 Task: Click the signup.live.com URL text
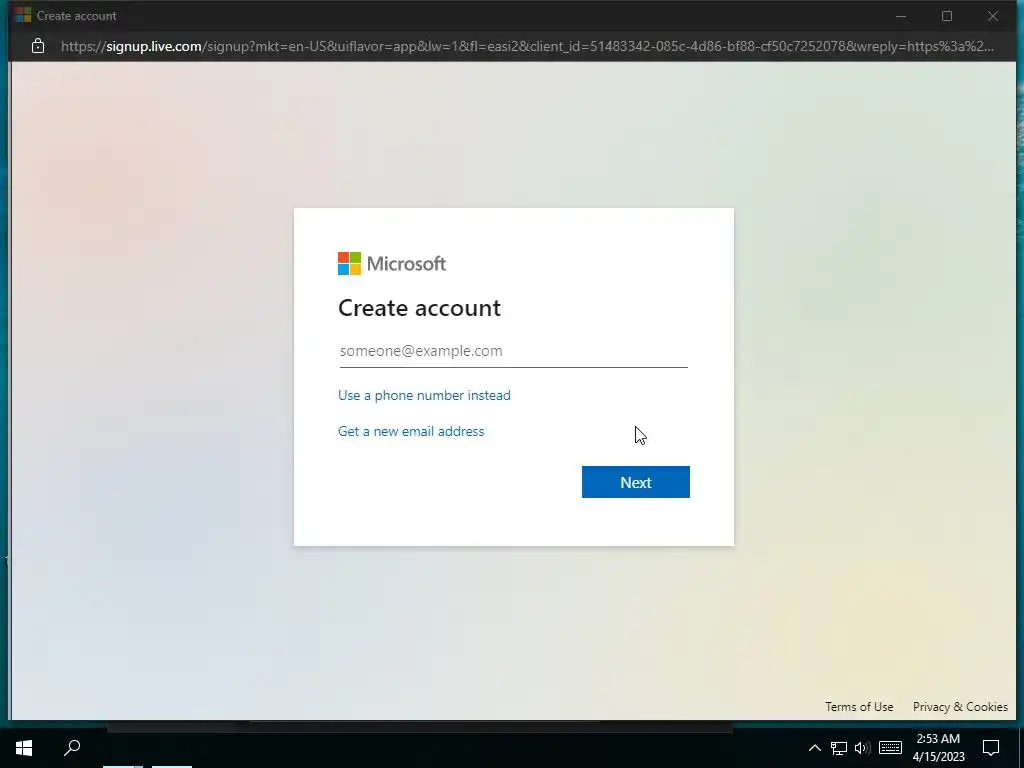(x=153, y=46)
